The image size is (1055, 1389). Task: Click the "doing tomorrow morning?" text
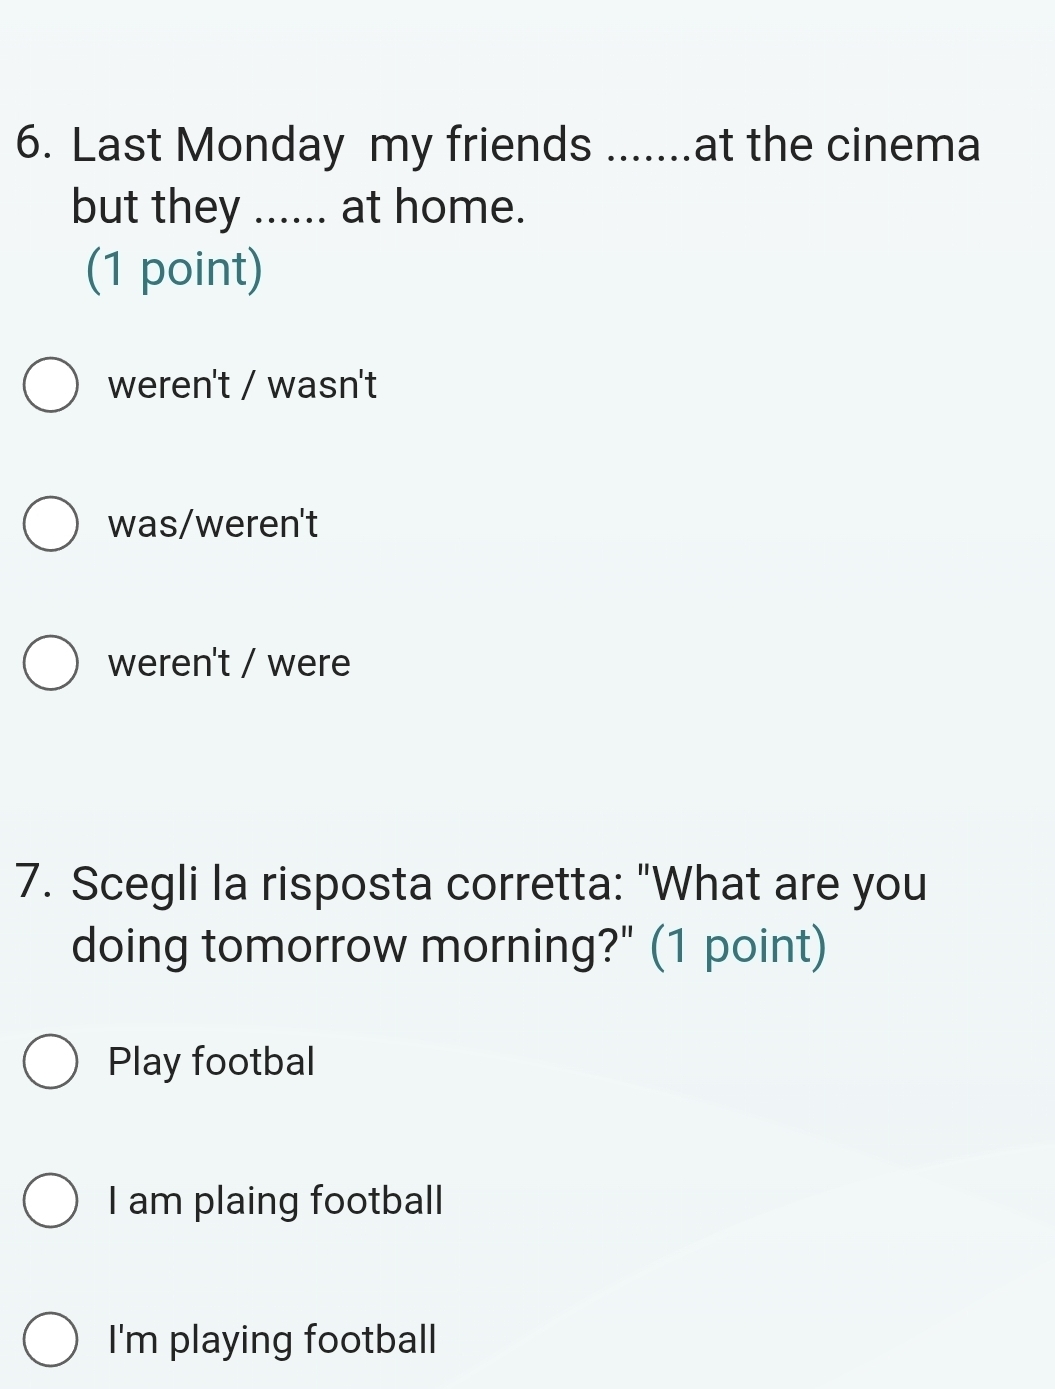[x=354, y=946]
